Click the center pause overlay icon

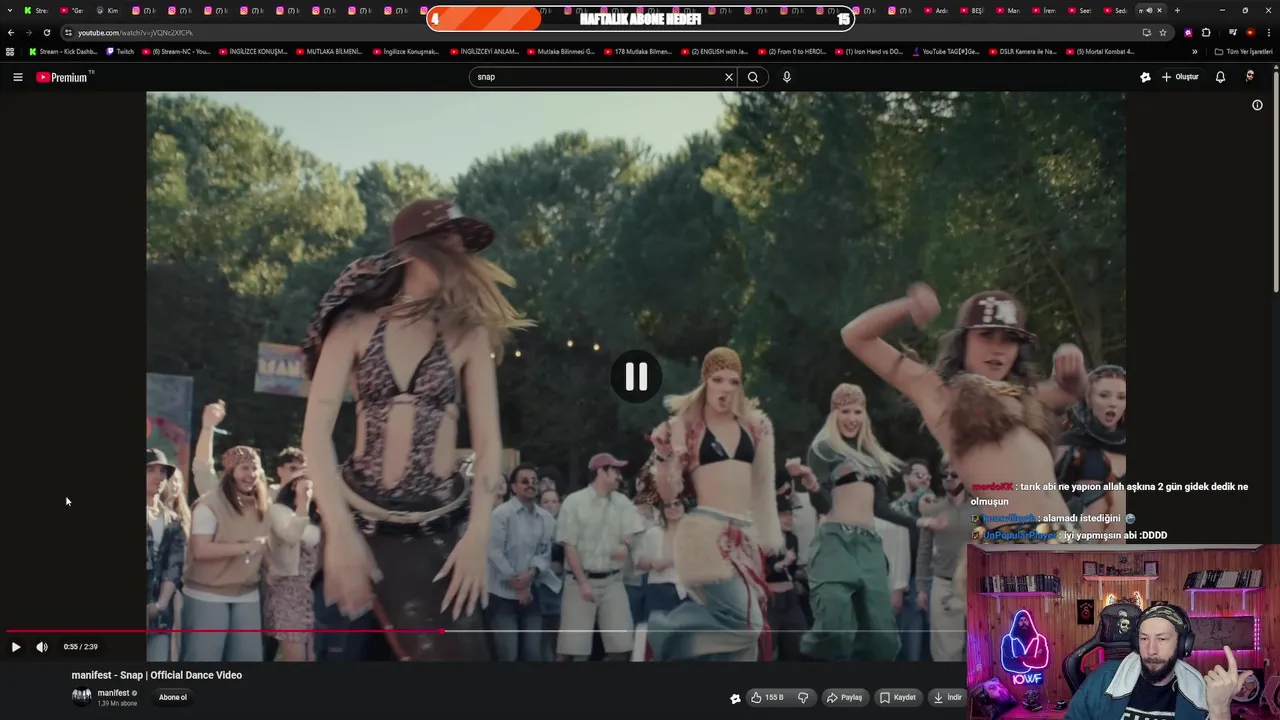pyautogui.click(x=636, y=377)
